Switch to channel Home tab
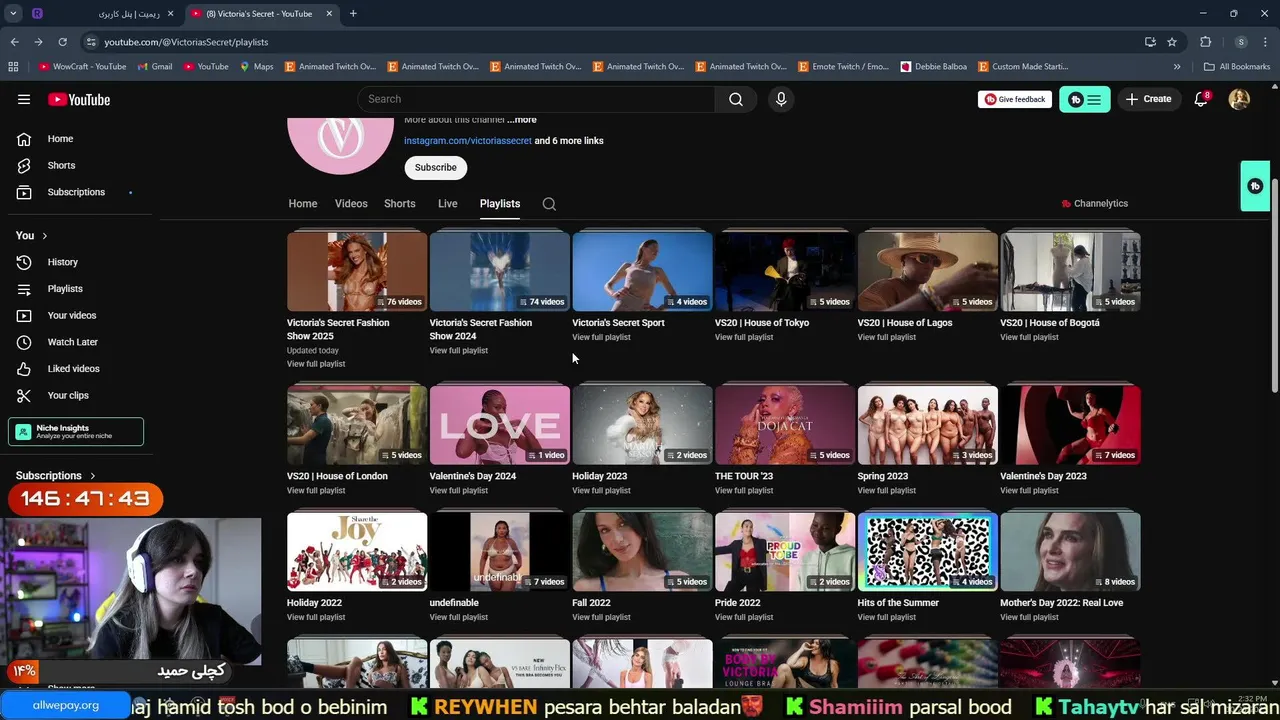Image resolution: width=1280 pixels, height=720 pixels. point(303,203)
